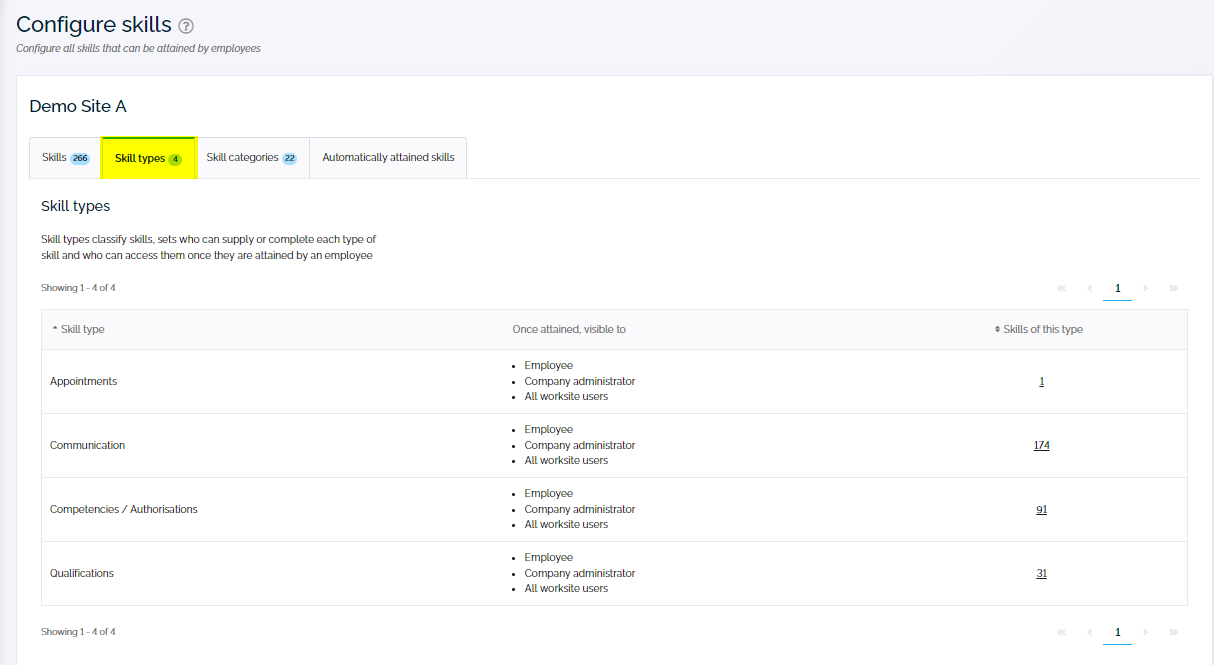Open the 174 skills link for Communication
The image size is (1214, 665).
tap(1041, 445)
